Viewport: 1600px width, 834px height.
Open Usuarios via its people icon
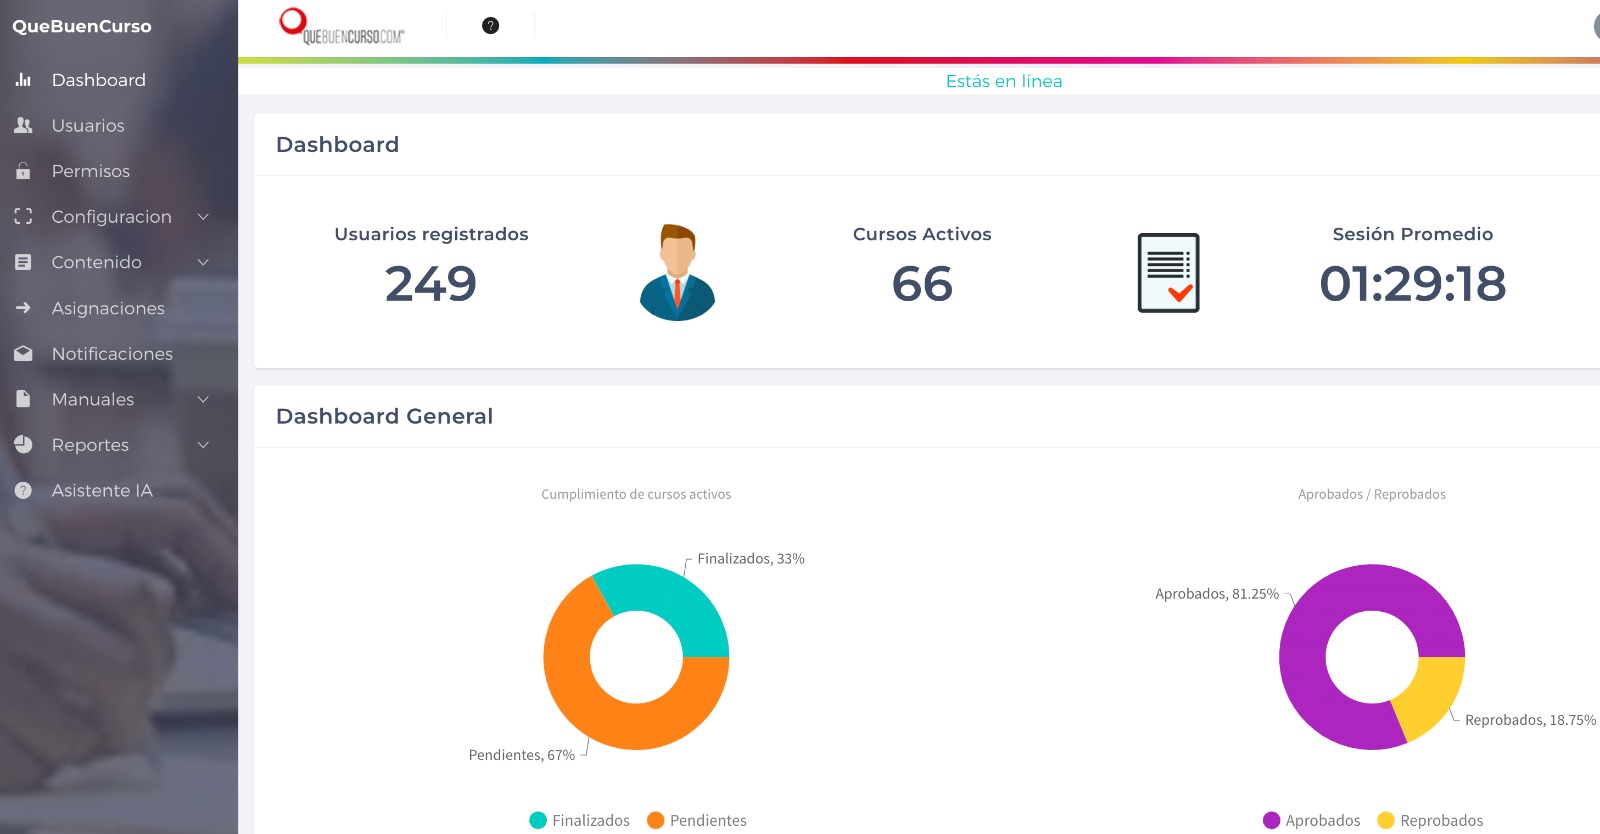pos(23,126)
